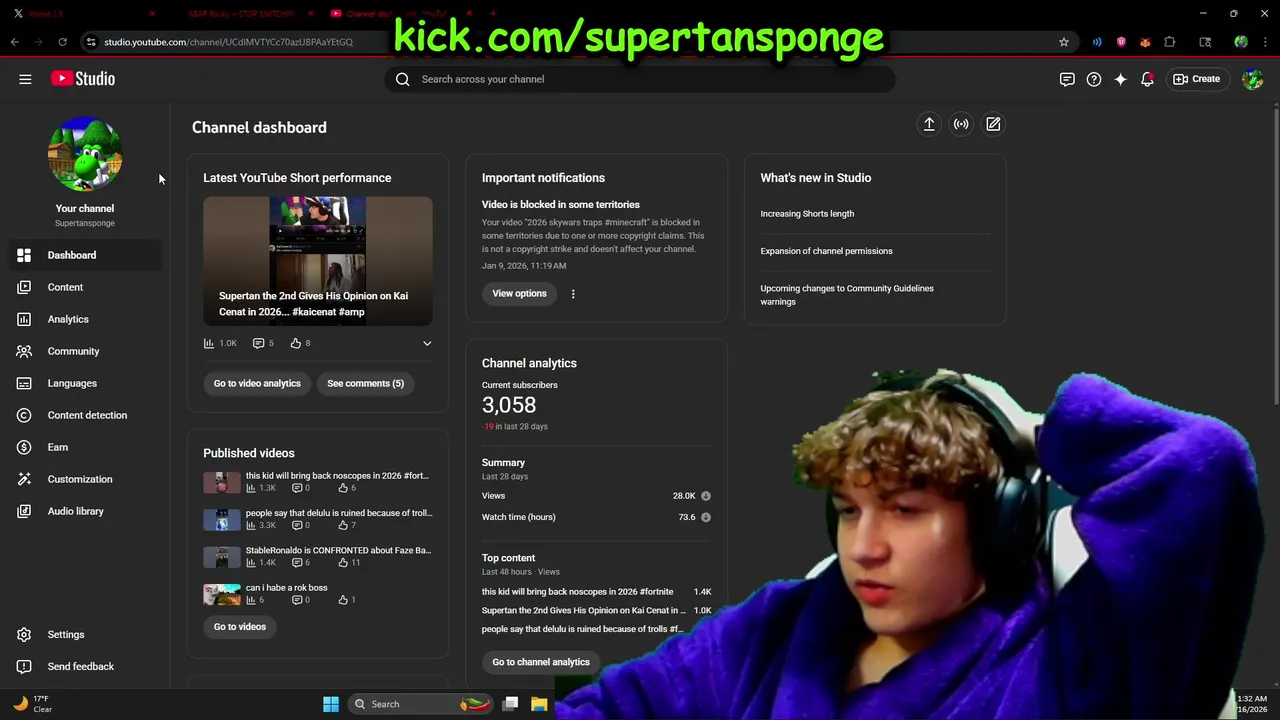Click the YouTube Studio logo

coord(83,79)
